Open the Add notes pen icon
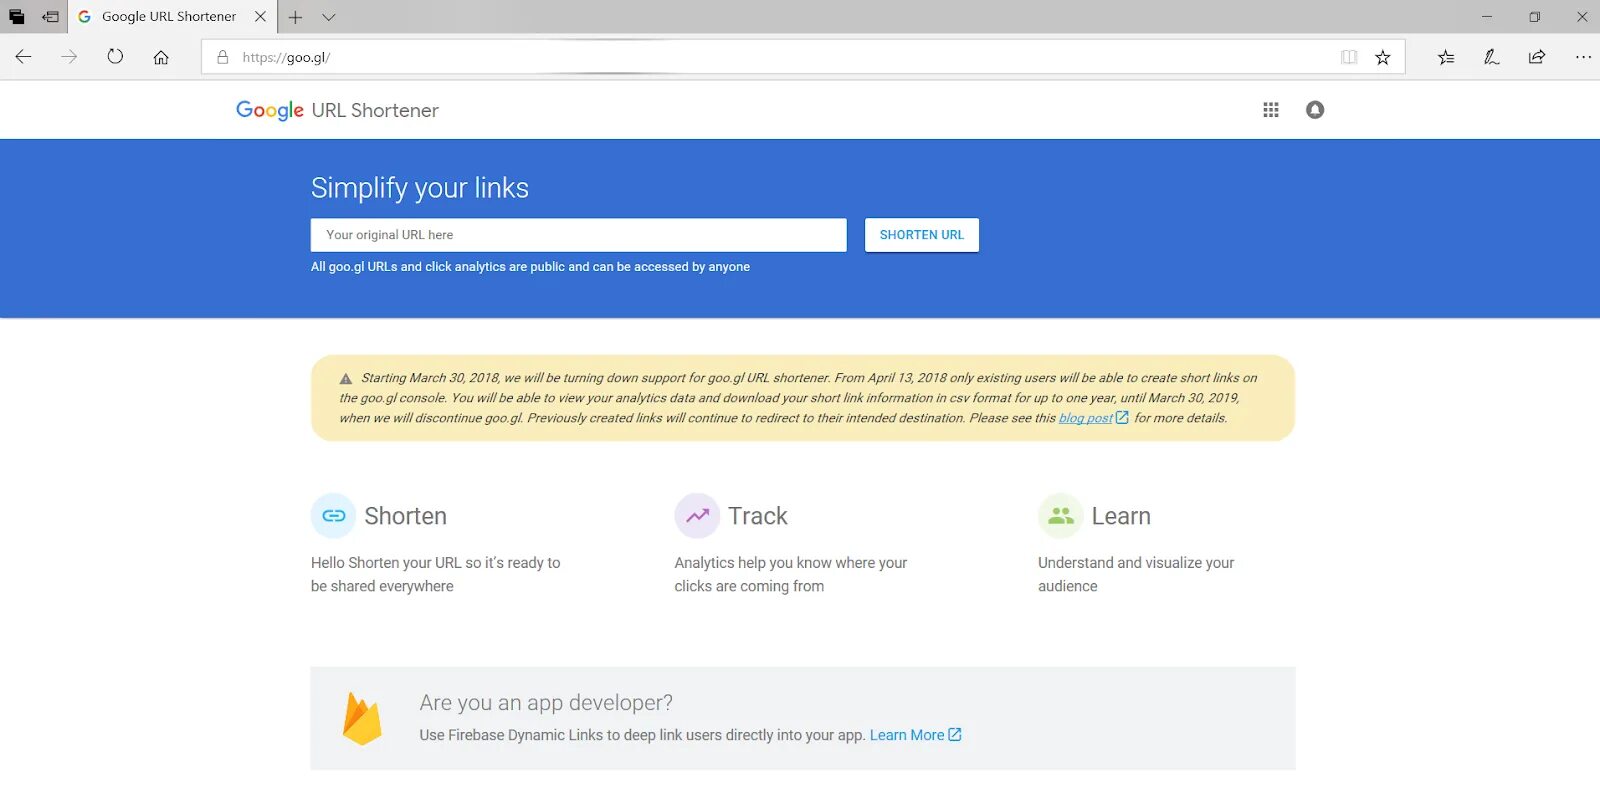Screen dimensions: 1600x798 [x=1491, y=57]
